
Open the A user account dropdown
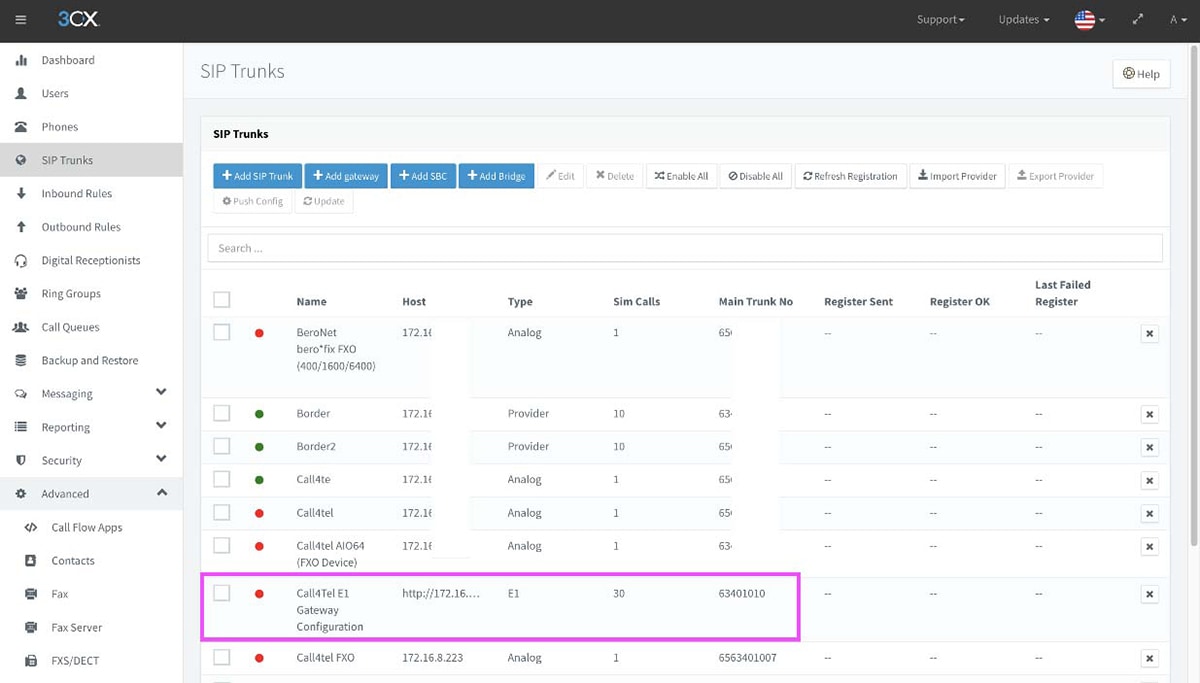(1178, 20)
